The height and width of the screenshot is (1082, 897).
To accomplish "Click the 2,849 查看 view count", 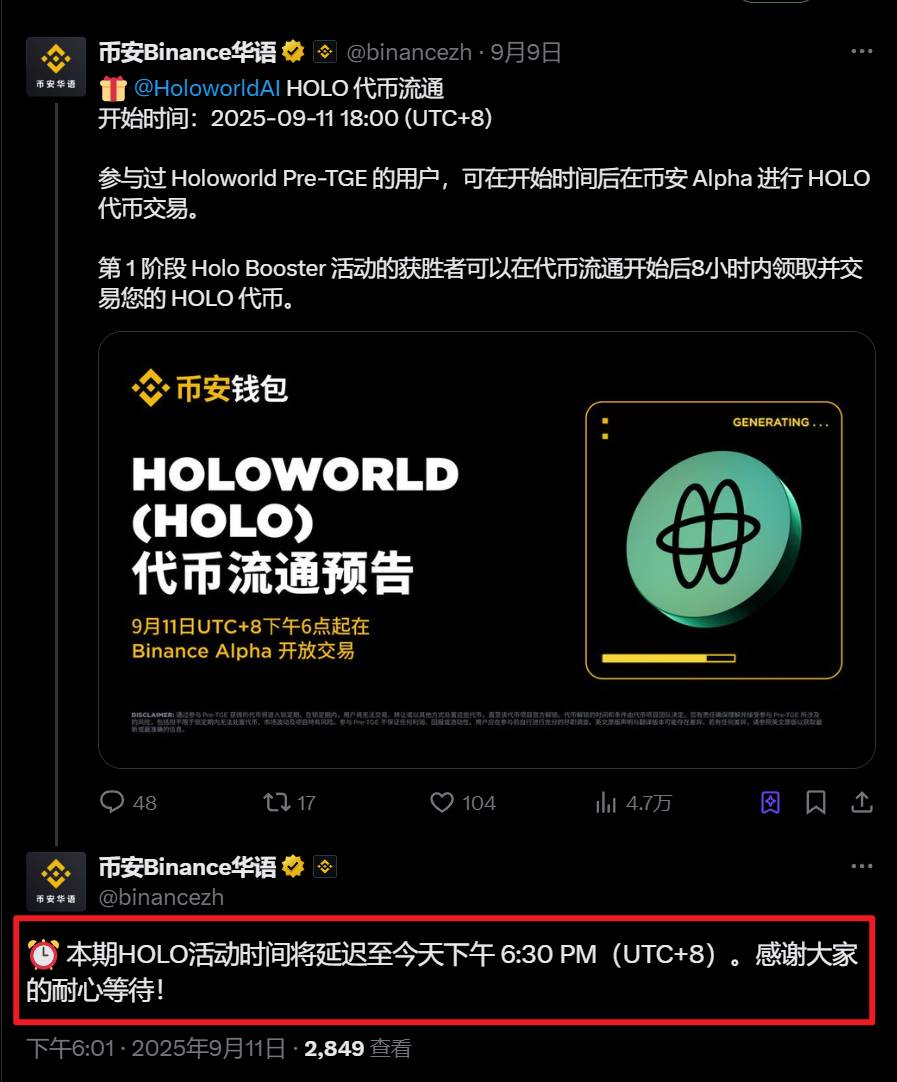I will 357,1048.
